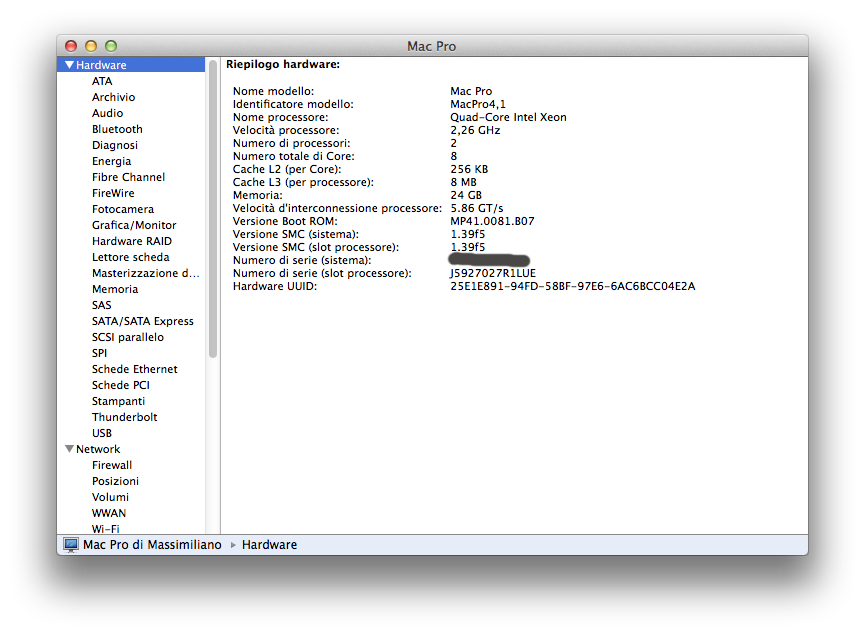Click the 'Numero di processori:' label
This screenshot has height=634, width=865.
tap(291, 143)
